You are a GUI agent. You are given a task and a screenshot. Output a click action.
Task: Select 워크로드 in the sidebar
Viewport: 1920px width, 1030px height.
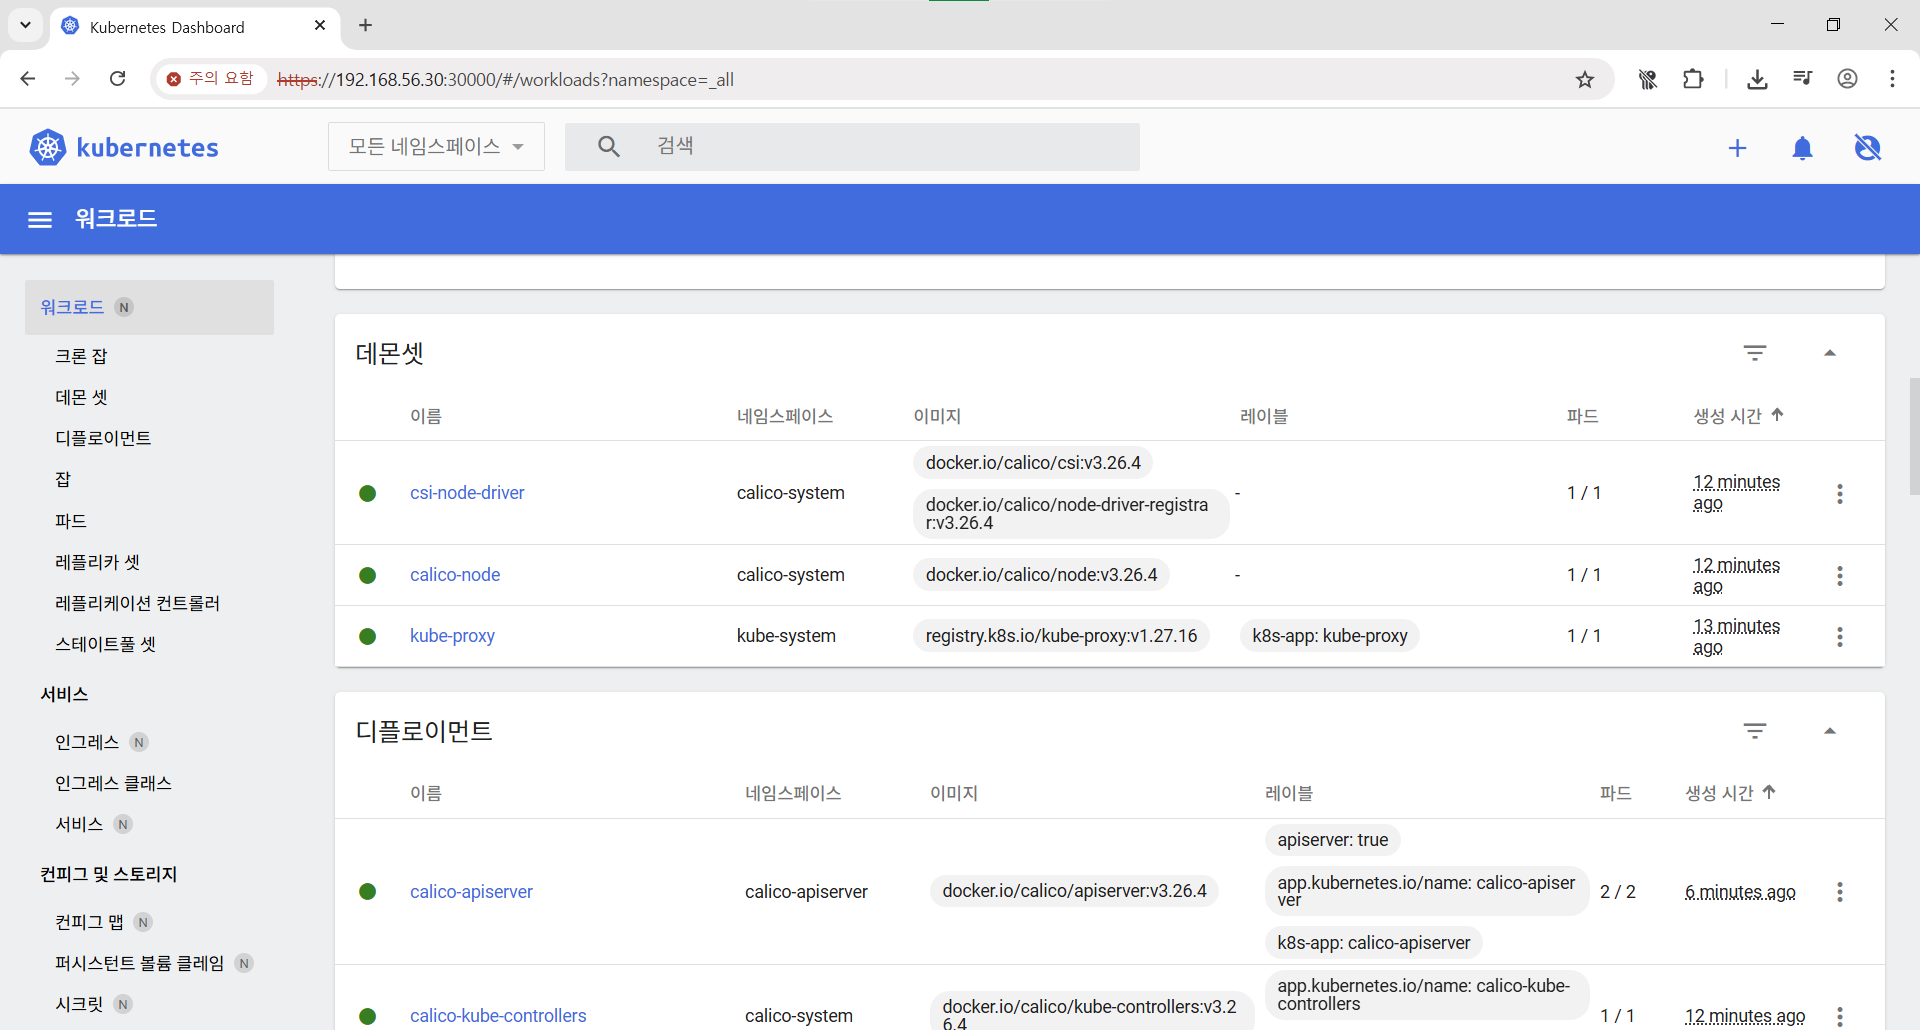pos(149,307)
